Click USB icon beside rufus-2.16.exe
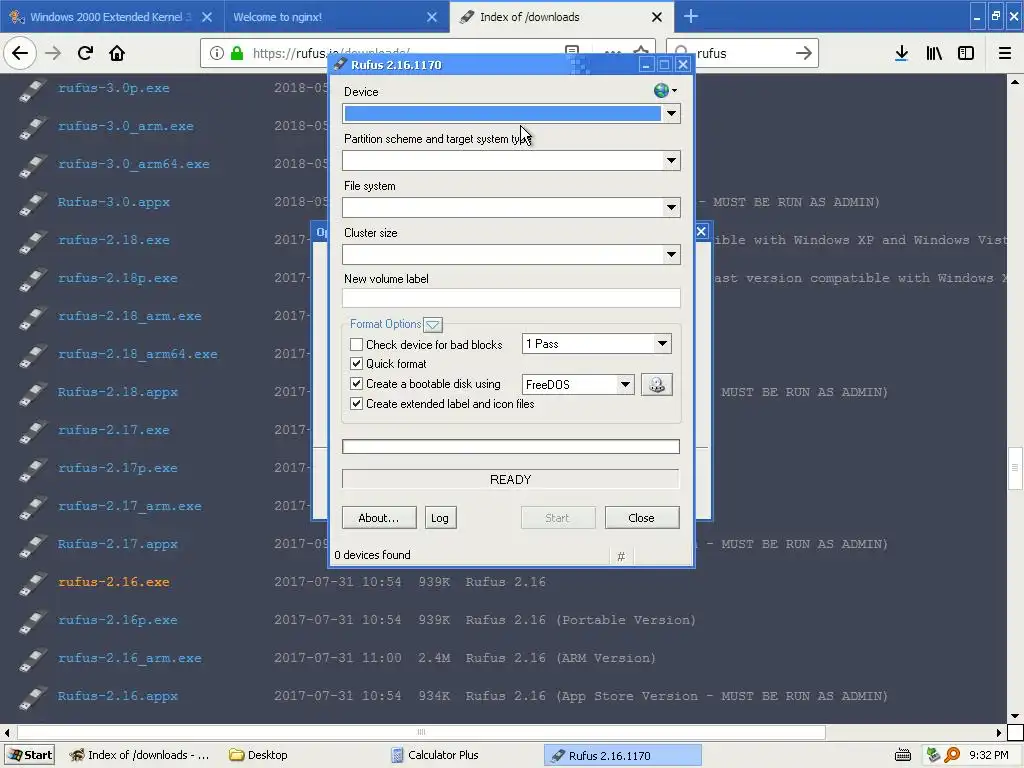 pyautogui.click(x=32, y=583)
